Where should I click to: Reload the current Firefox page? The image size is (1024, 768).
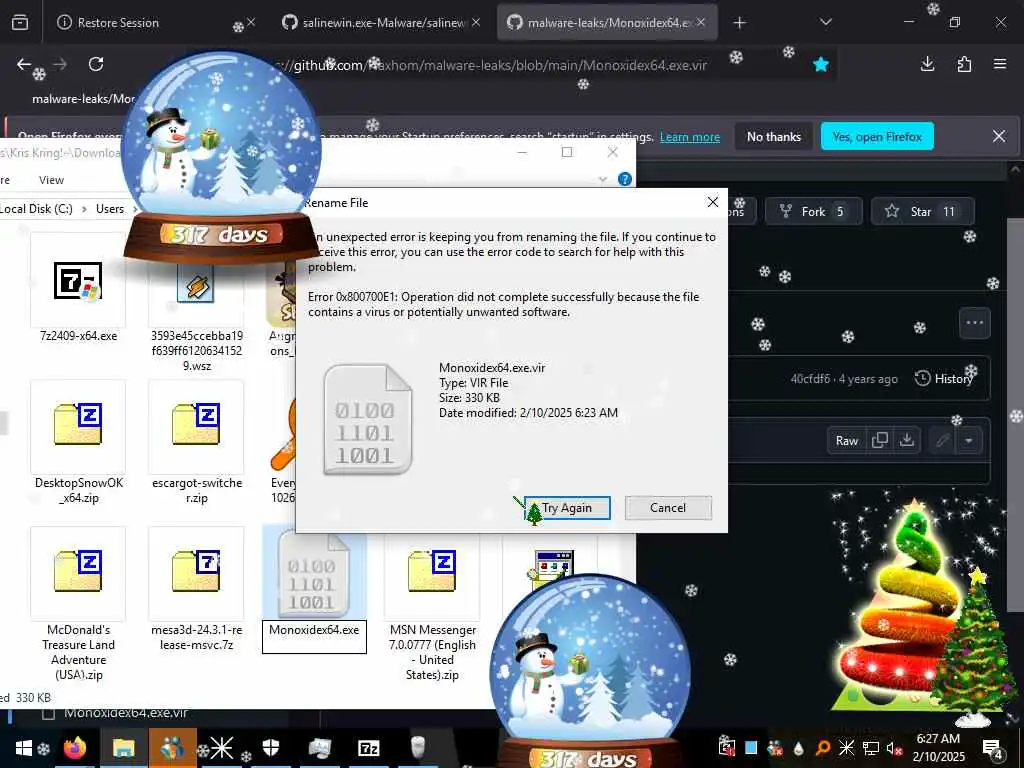96,64
